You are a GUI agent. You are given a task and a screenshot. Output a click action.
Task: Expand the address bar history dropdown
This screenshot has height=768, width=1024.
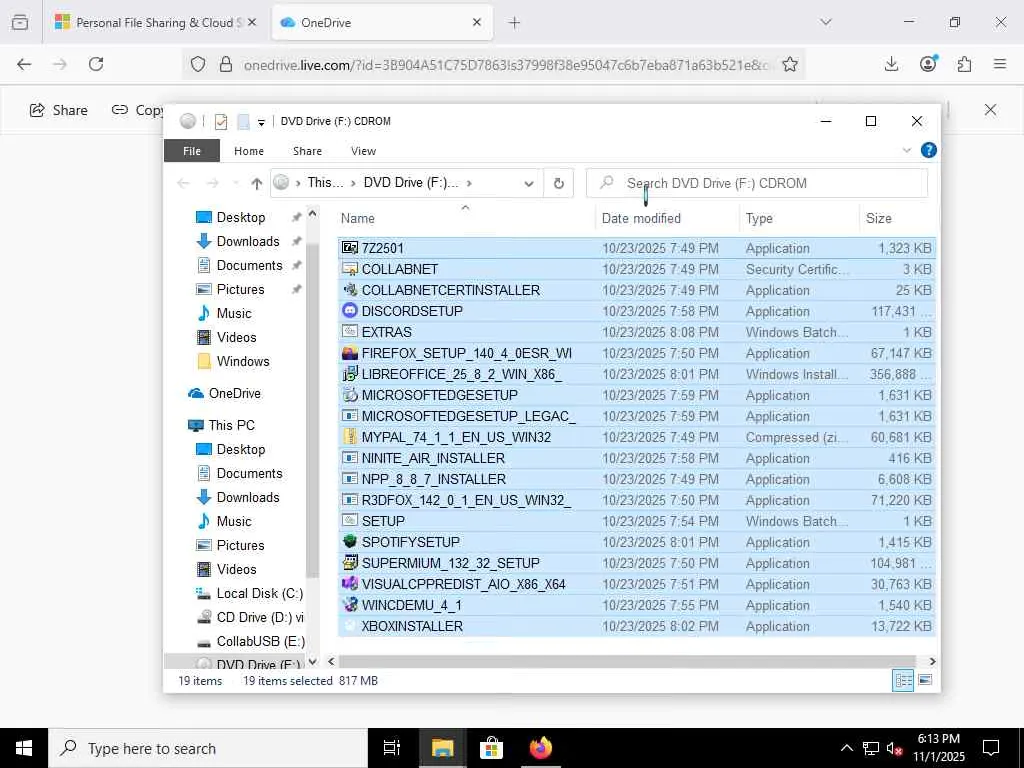[x=529, y=184]
